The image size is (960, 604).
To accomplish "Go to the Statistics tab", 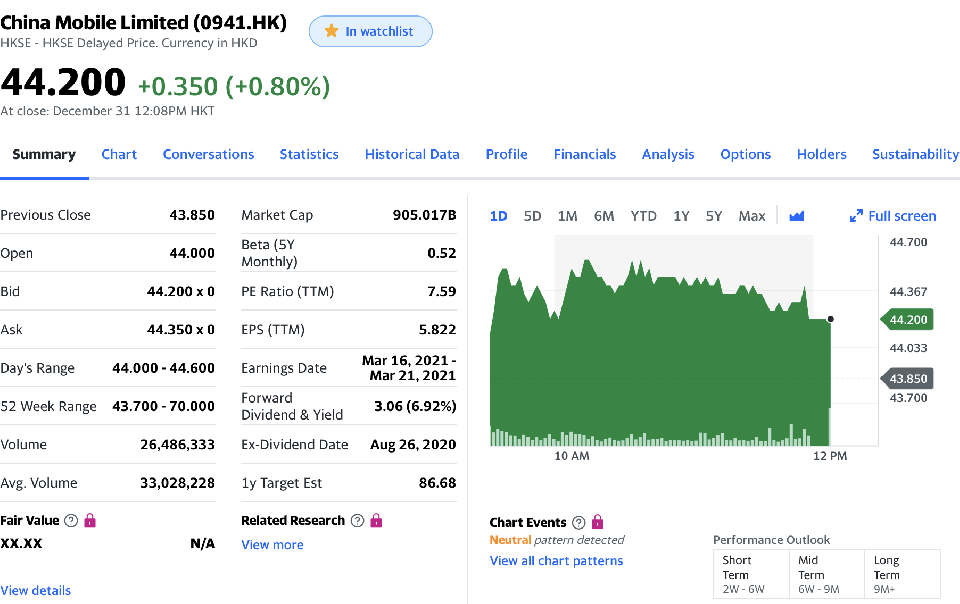I will pyautogui.click(x=309, y=154).
